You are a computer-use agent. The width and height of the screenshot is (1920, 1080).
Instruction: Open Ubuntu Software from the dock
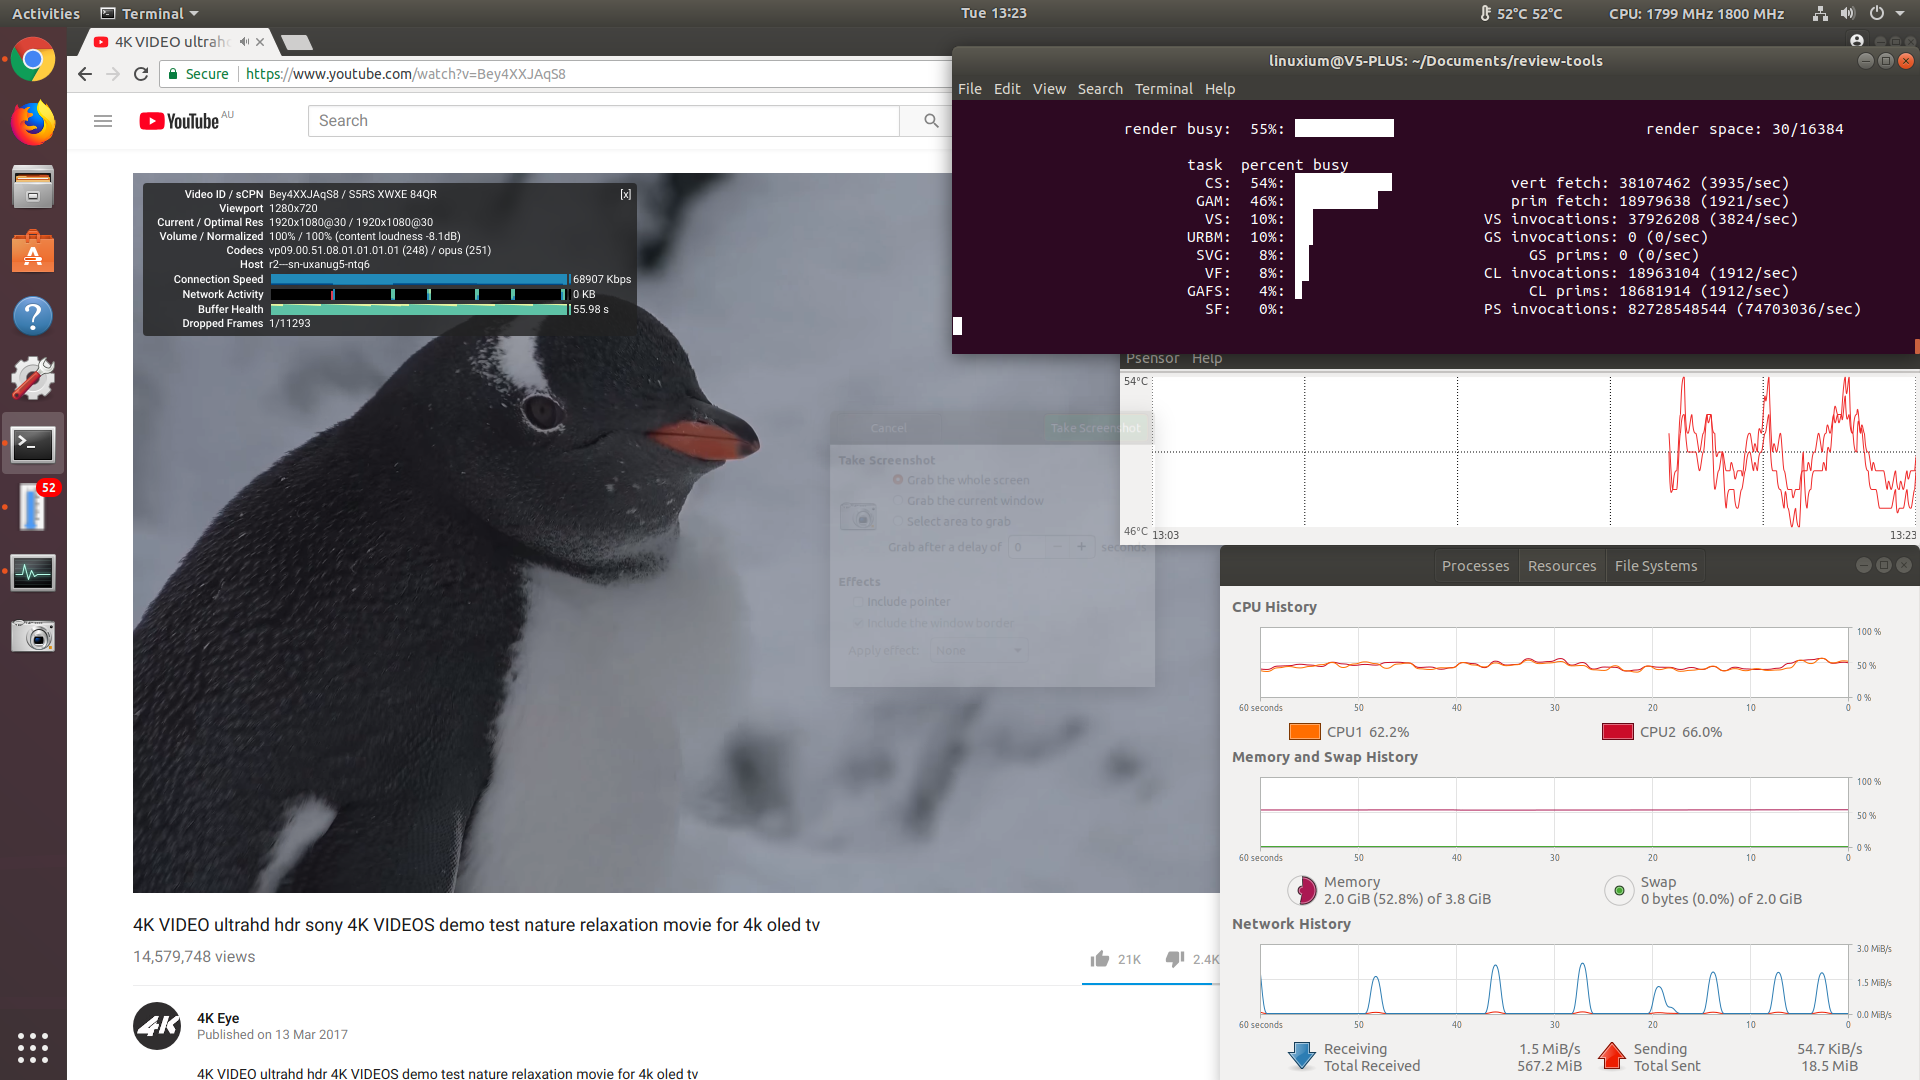[33, 251]
